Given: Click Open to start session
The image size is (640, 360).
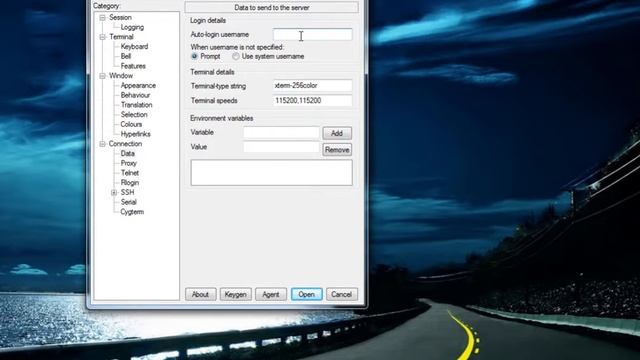Looking at the screenshot, I should pyautogui.click(x=307, y=294).
